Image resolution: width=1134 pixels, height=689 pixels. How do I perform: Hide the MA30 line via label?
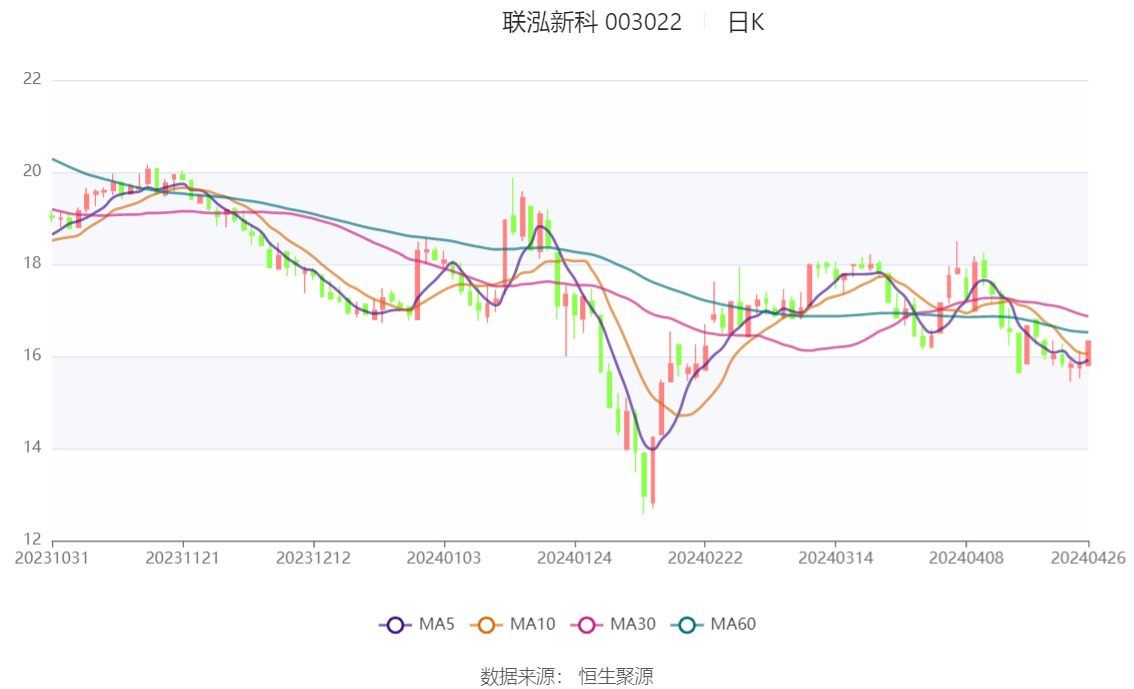(633, 624)
